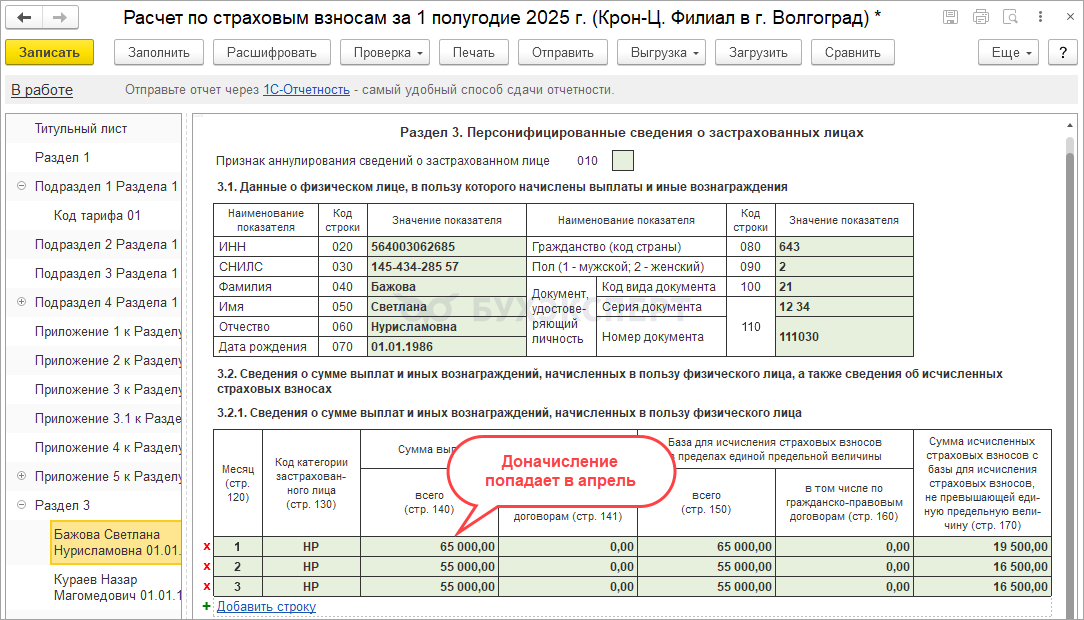Open the Еще dropdown menu

pyautogui.click(x=1009, y=53)
